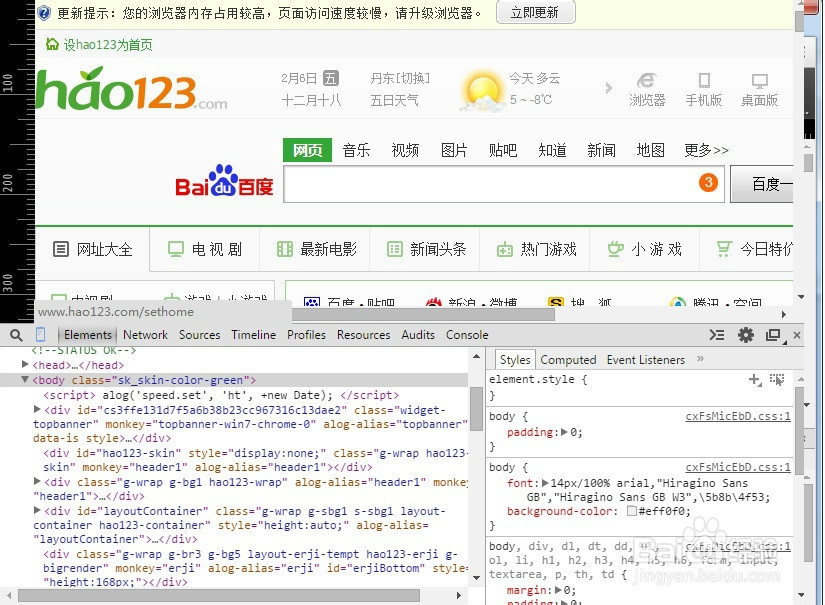Open the 热门游戏 category

point(537,249)
